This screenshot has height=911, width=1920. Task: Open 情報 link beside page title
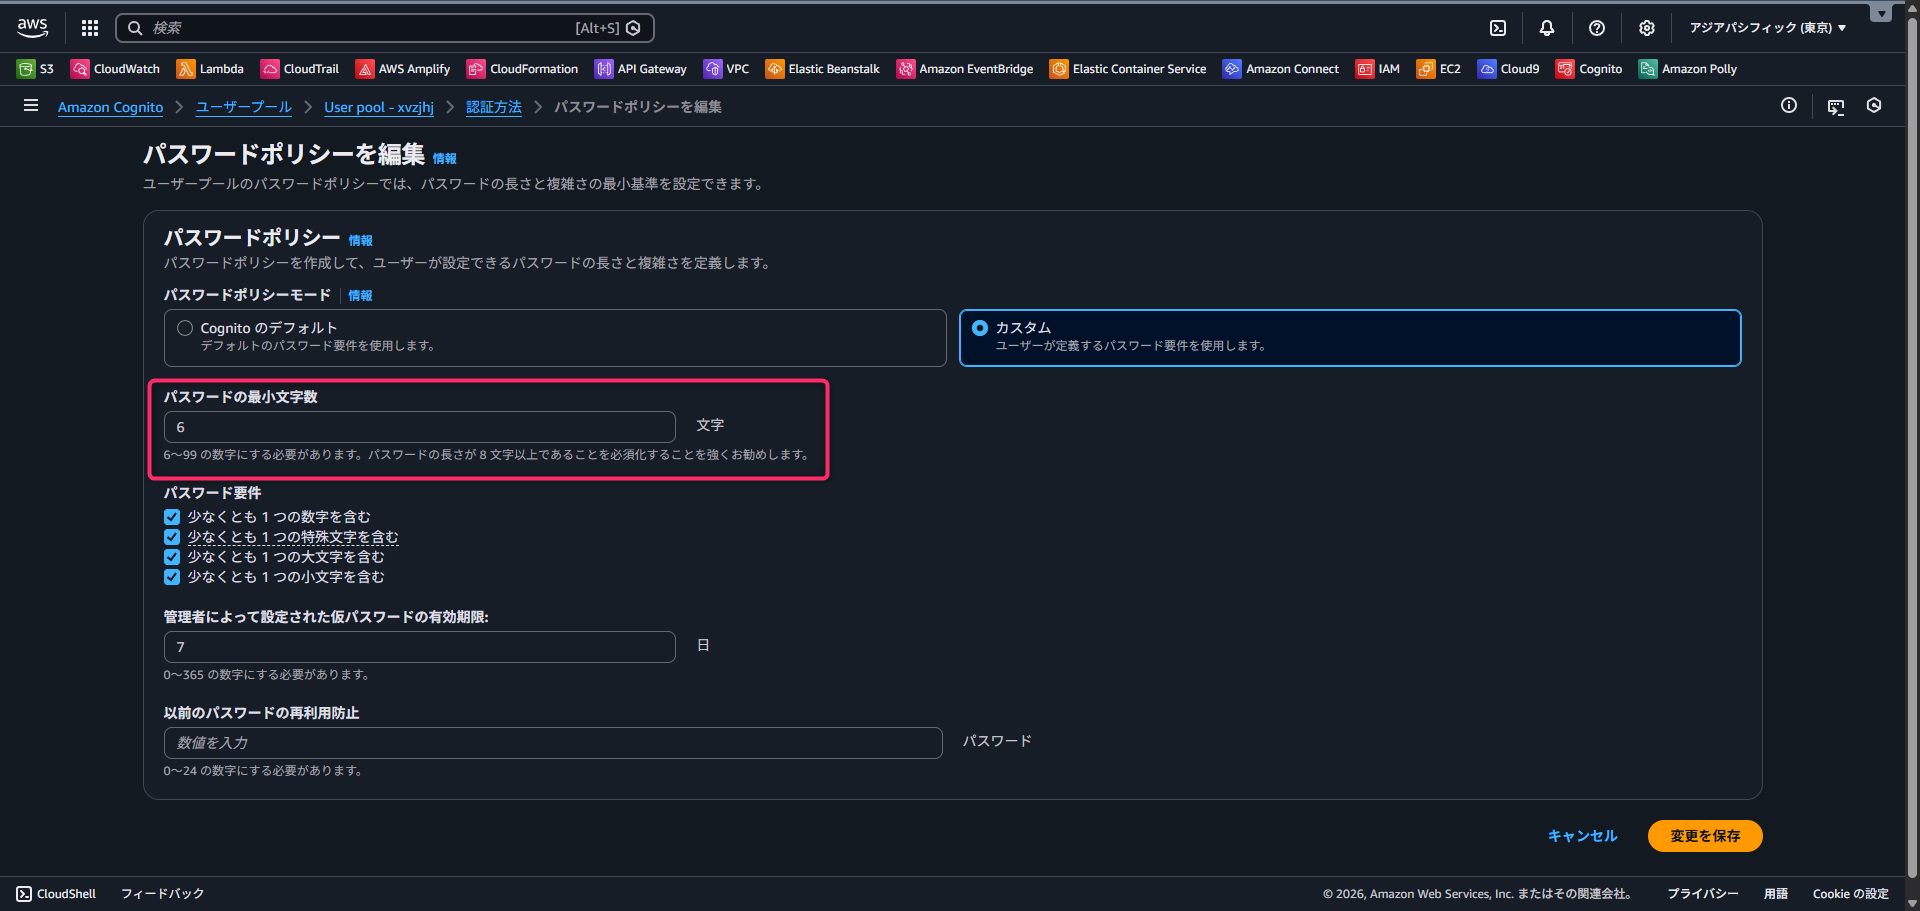444,159
